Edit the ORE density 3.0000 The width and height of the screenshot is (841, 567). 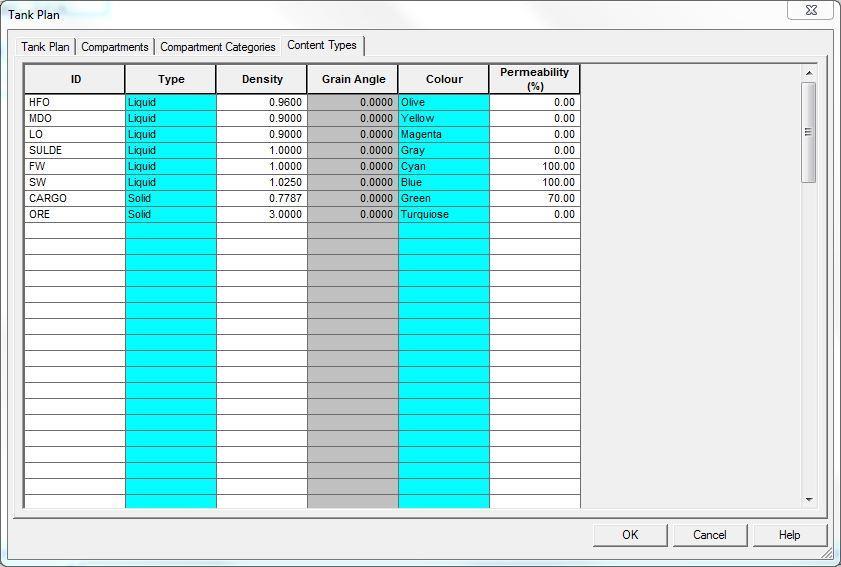262,215
